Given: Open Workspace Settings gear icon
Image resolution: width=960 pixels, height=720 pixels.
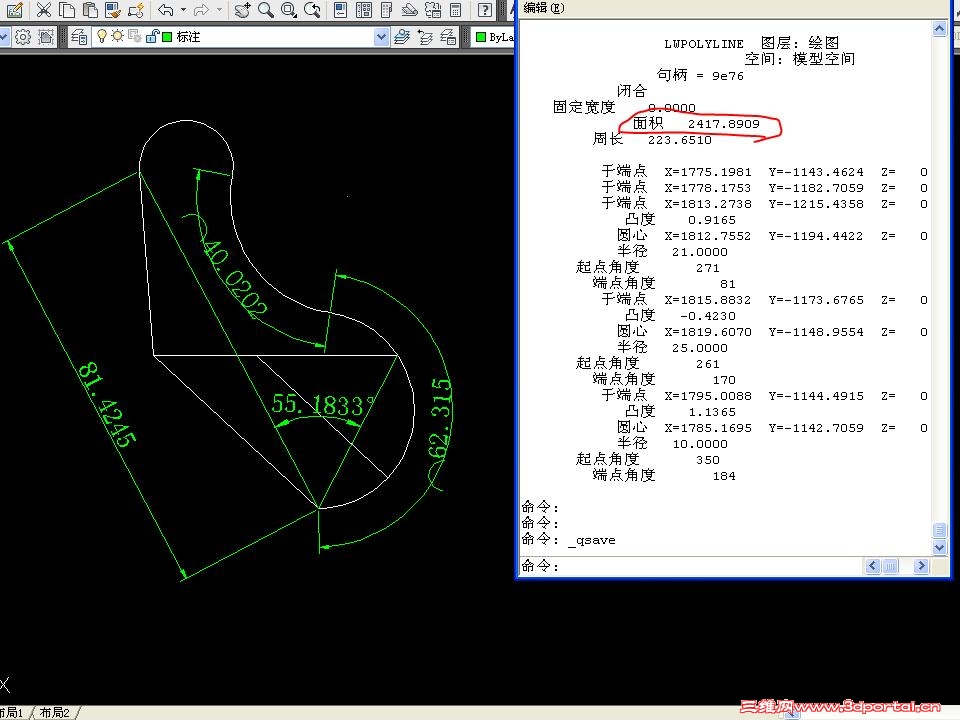Looking at the screenshot, I should tap(23, 37).
